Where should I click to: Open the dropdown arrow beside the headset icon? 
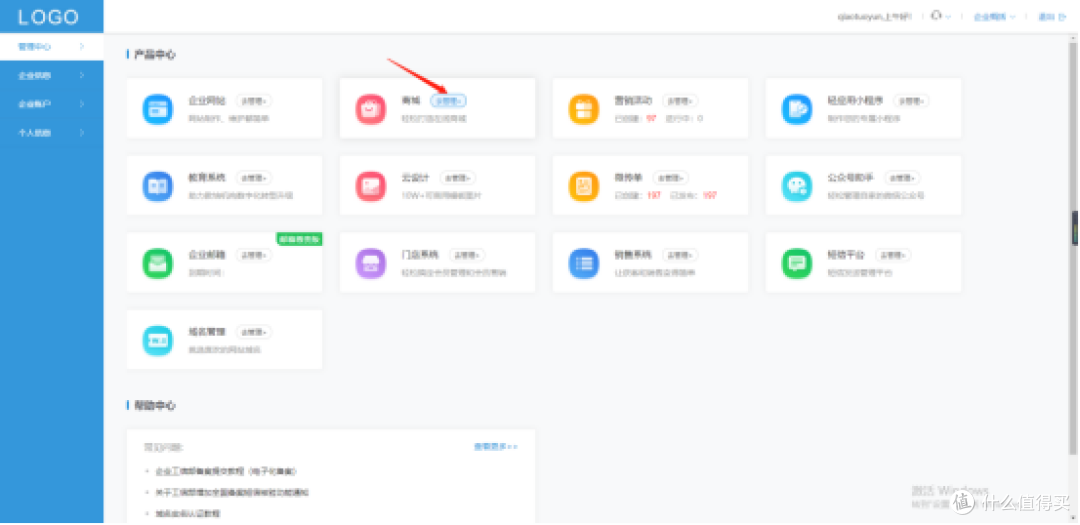(948, 17)
